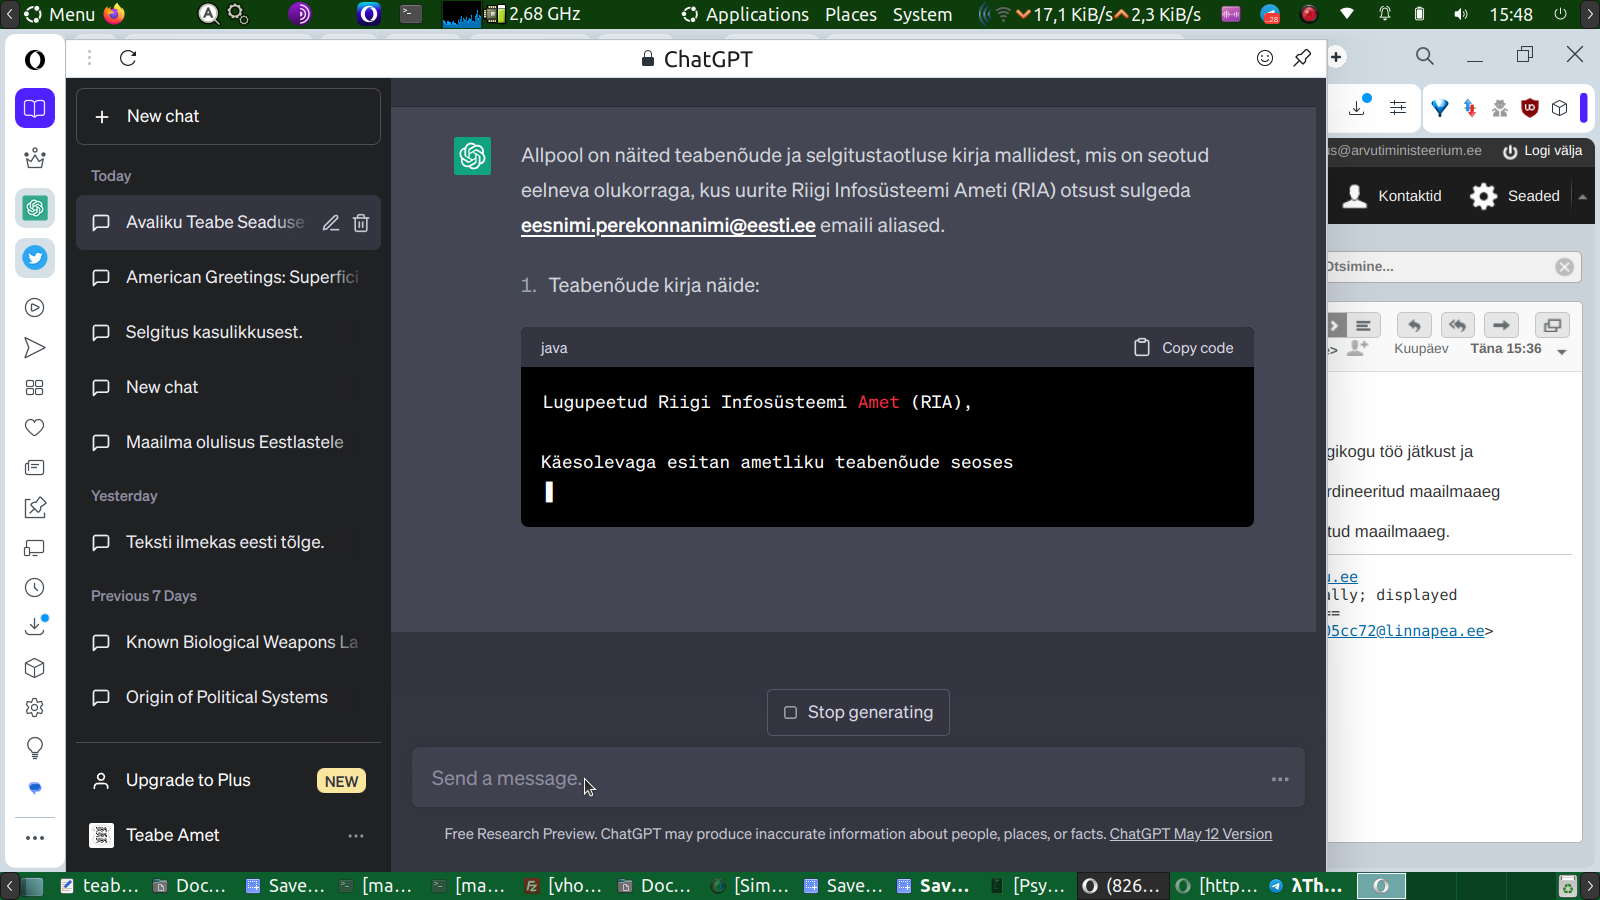
Task: Click right arrow on bottom taskbar
Action: coord(1590,886)
